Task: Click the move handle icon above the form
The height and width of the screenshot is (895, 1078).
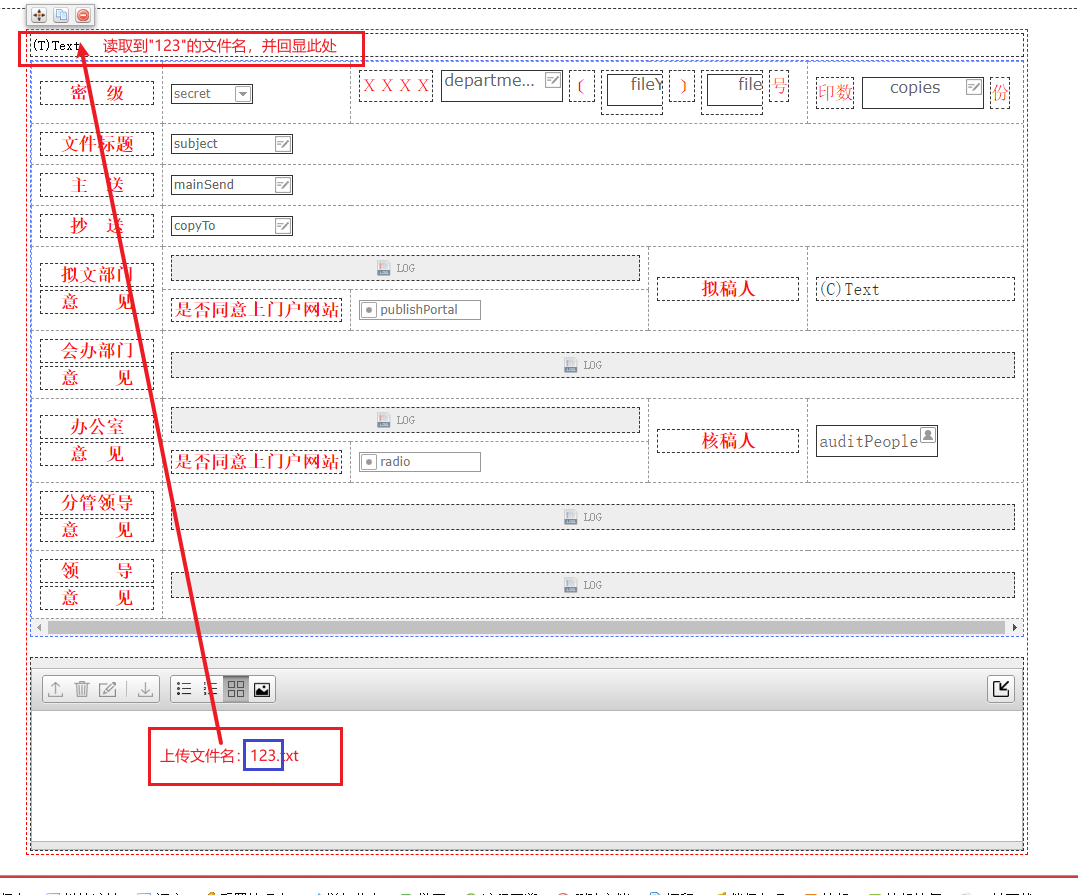Action: 39,15
